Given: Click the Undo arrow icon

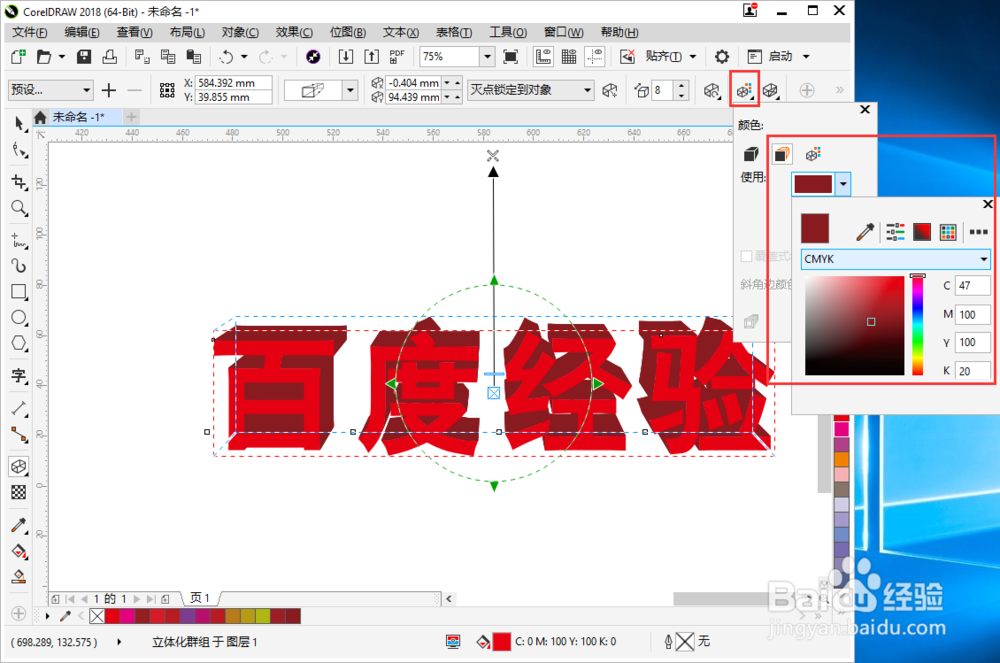Looking at the screenshot, I should [x=226, y=57].
